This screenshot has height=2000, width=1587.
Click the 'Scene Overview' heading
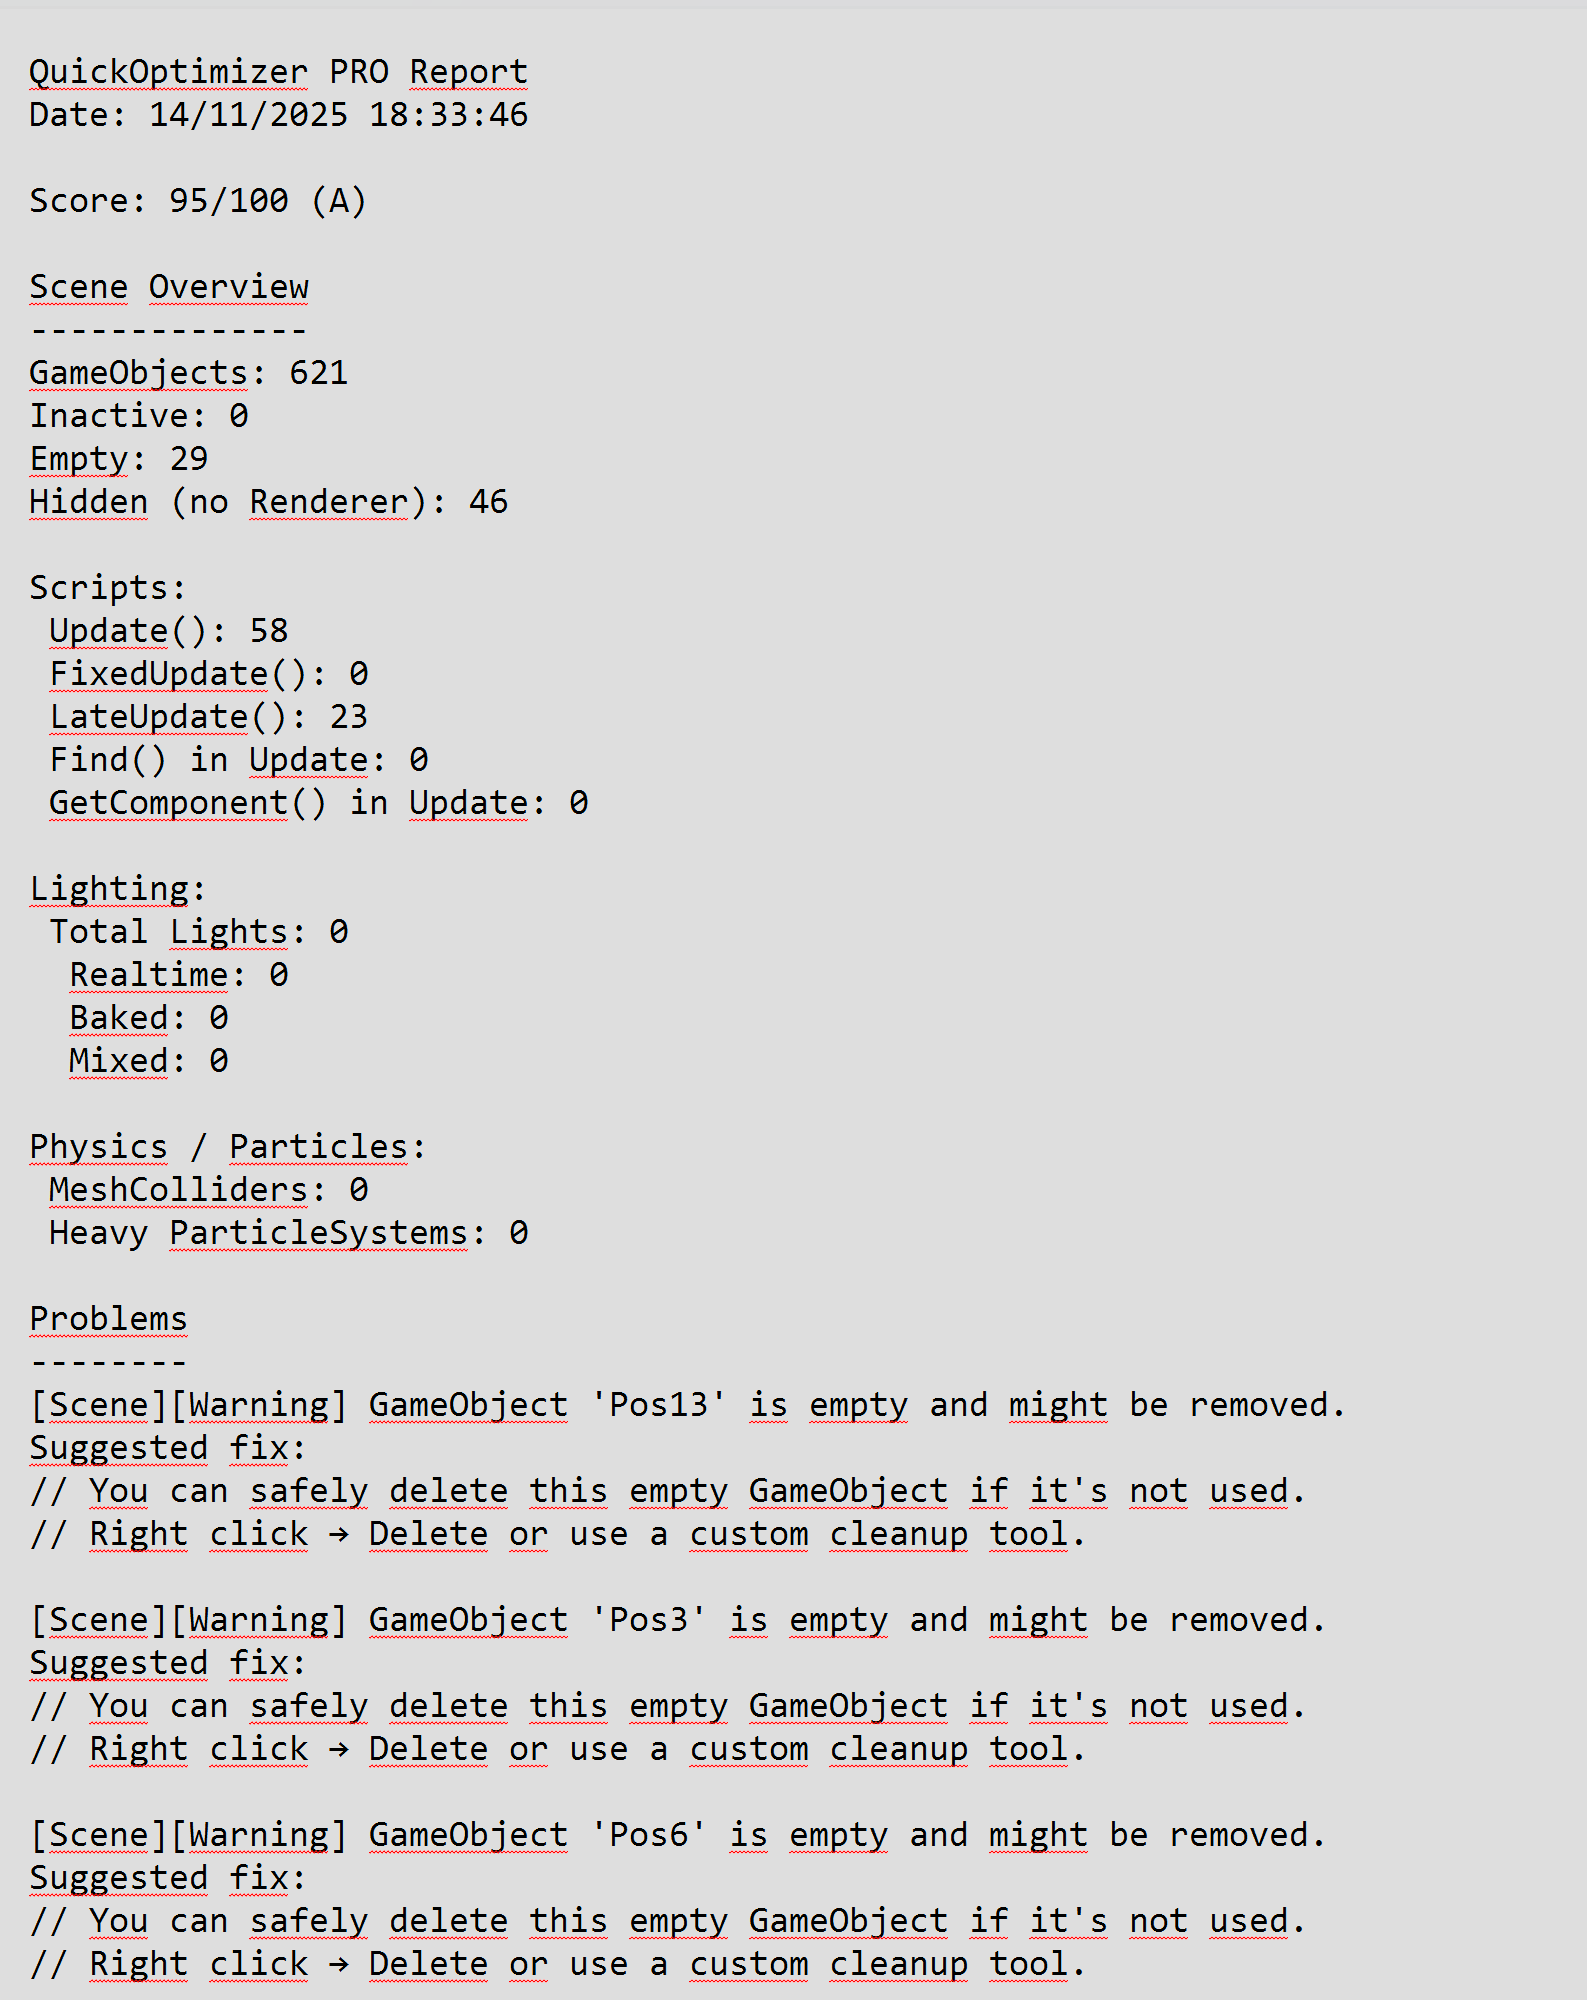(x=169, y=287)
